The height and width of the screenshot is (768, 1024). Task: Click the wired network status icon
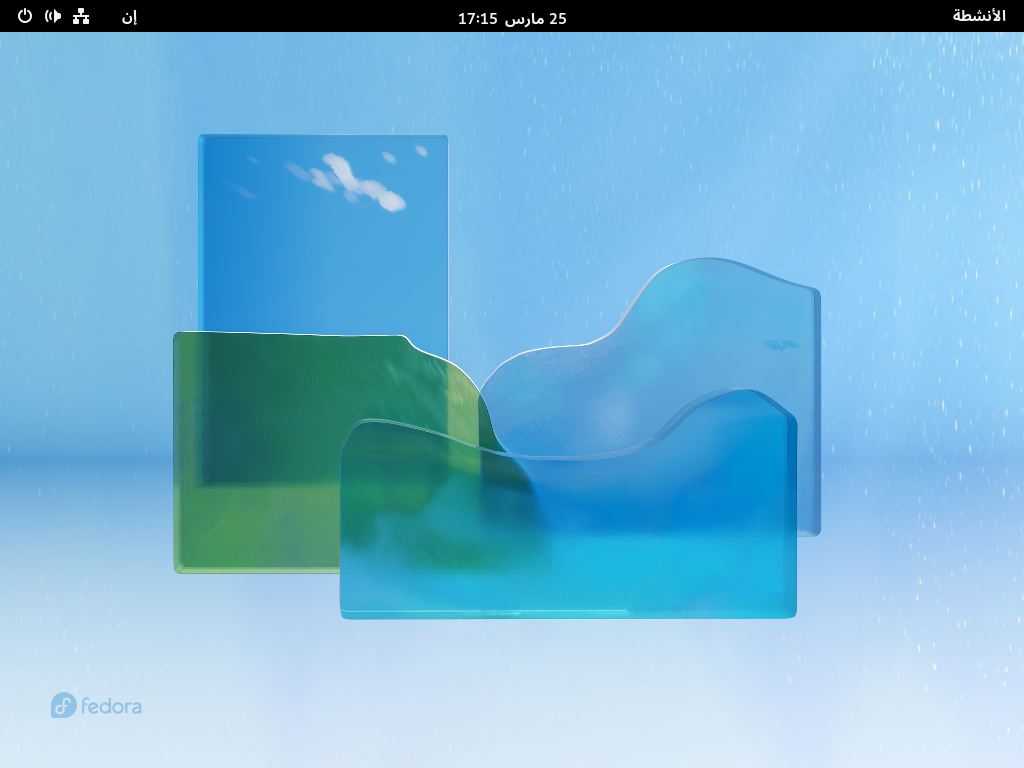(81, 16)
